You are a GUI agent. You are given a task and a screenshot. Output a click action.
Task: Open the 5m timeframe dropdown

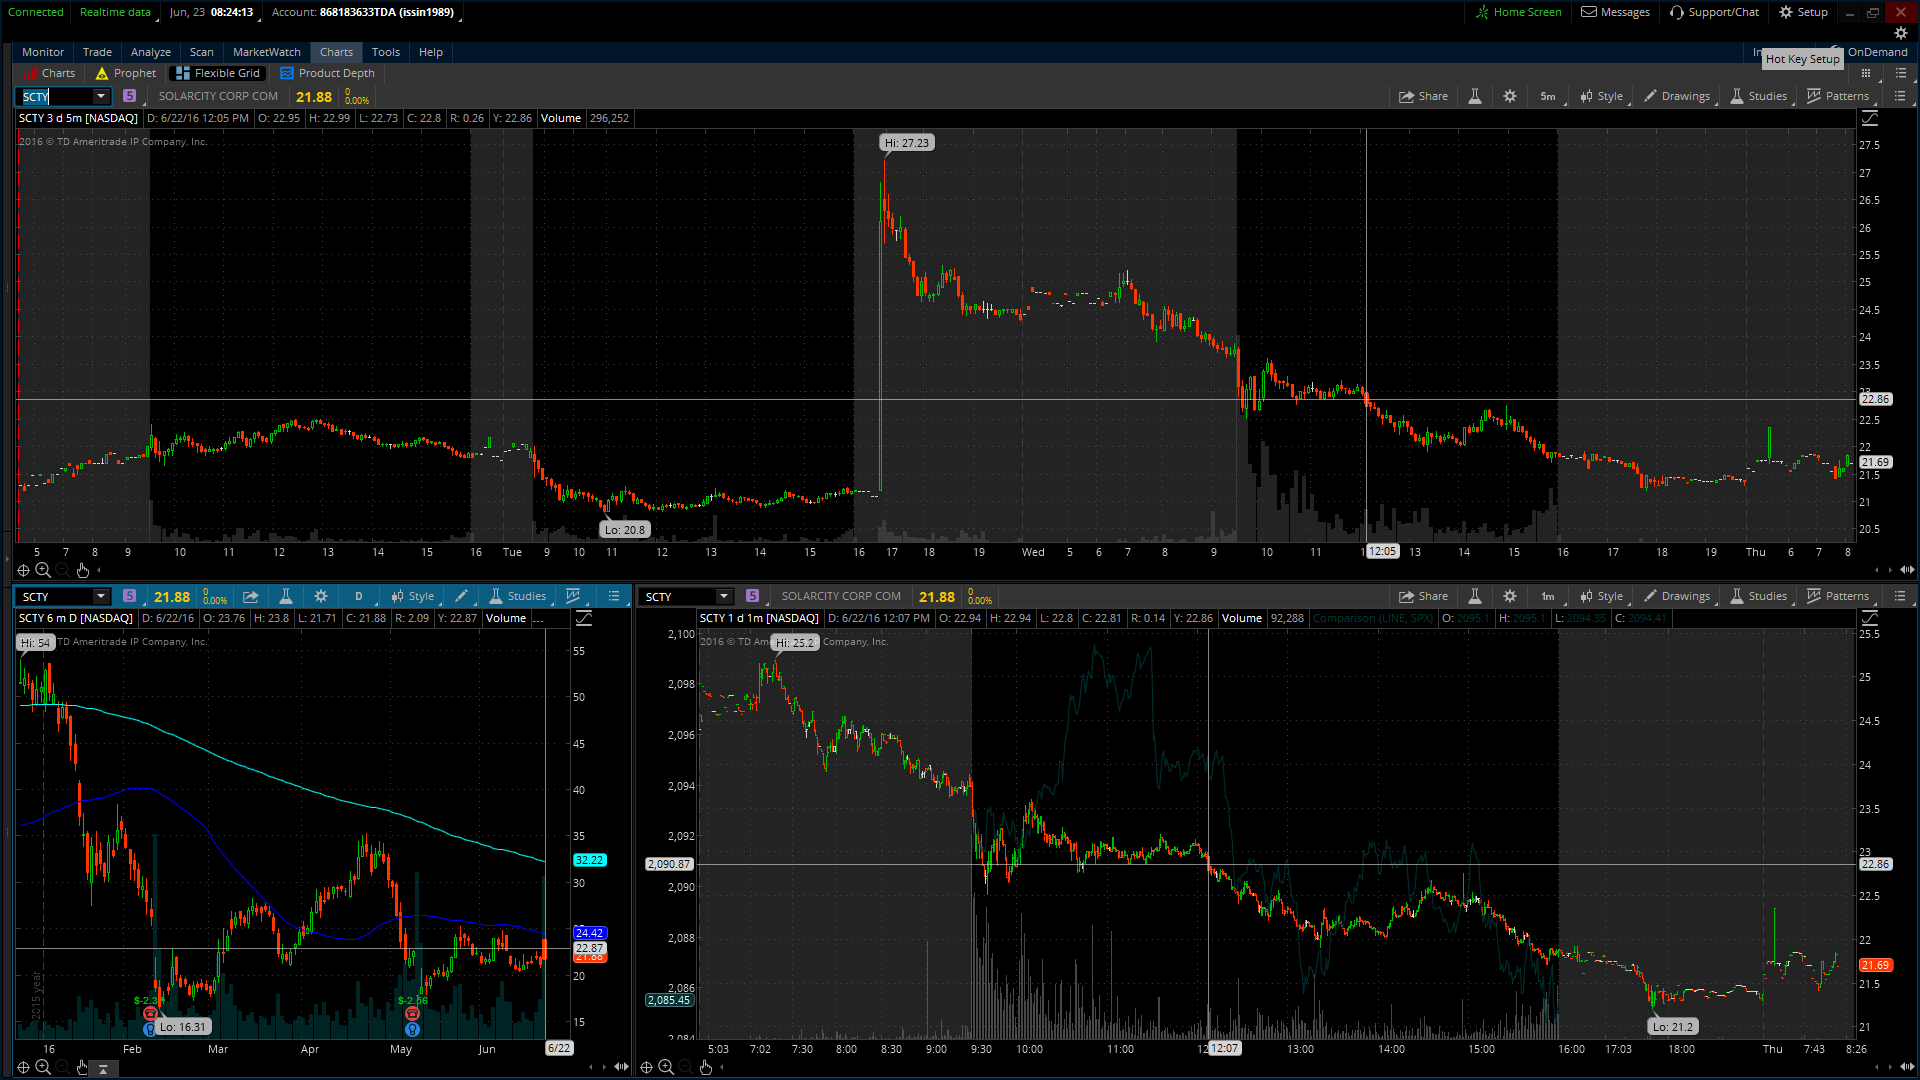(x=1549, y=96)
